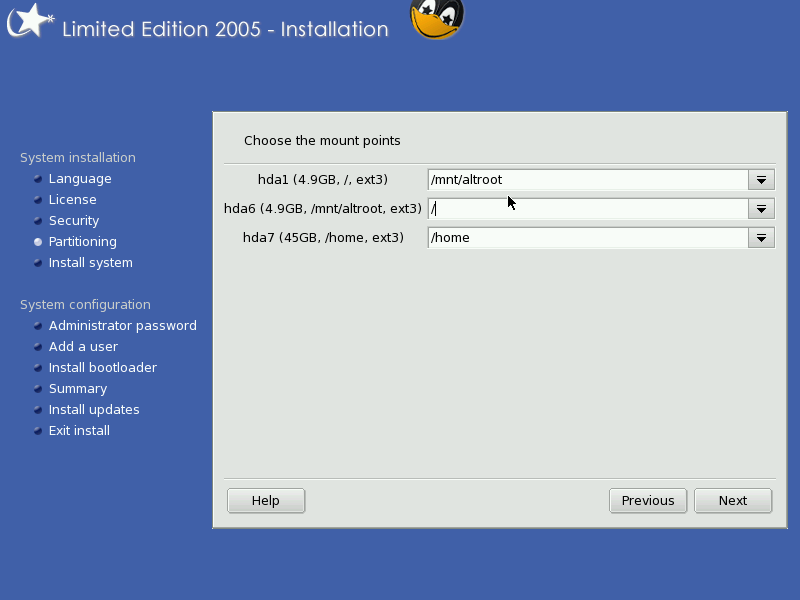This screenshot has height=600, width=800.
Task: Click the Limited Edition 2005 - Installation title
Action: coord(226,29)
